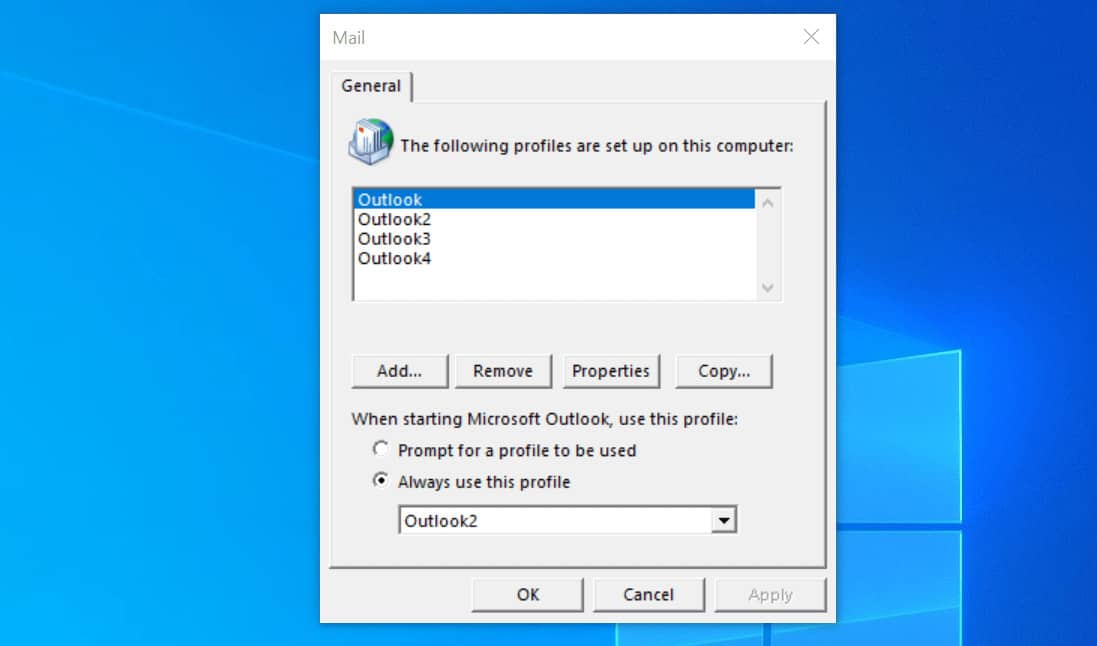Select the Outlook2 profile row

(555, 219)
